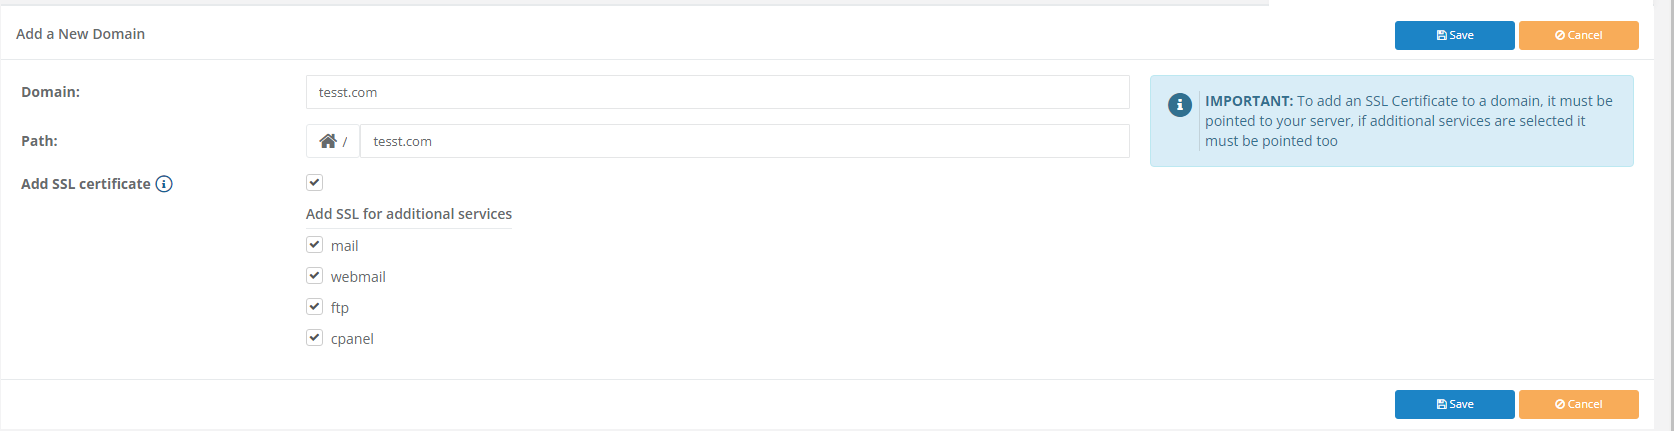Click the info icon in IMPORTANT notice
This screenshot has height=431, width=1674.
pyautogui.click(x=1180, y=104)
